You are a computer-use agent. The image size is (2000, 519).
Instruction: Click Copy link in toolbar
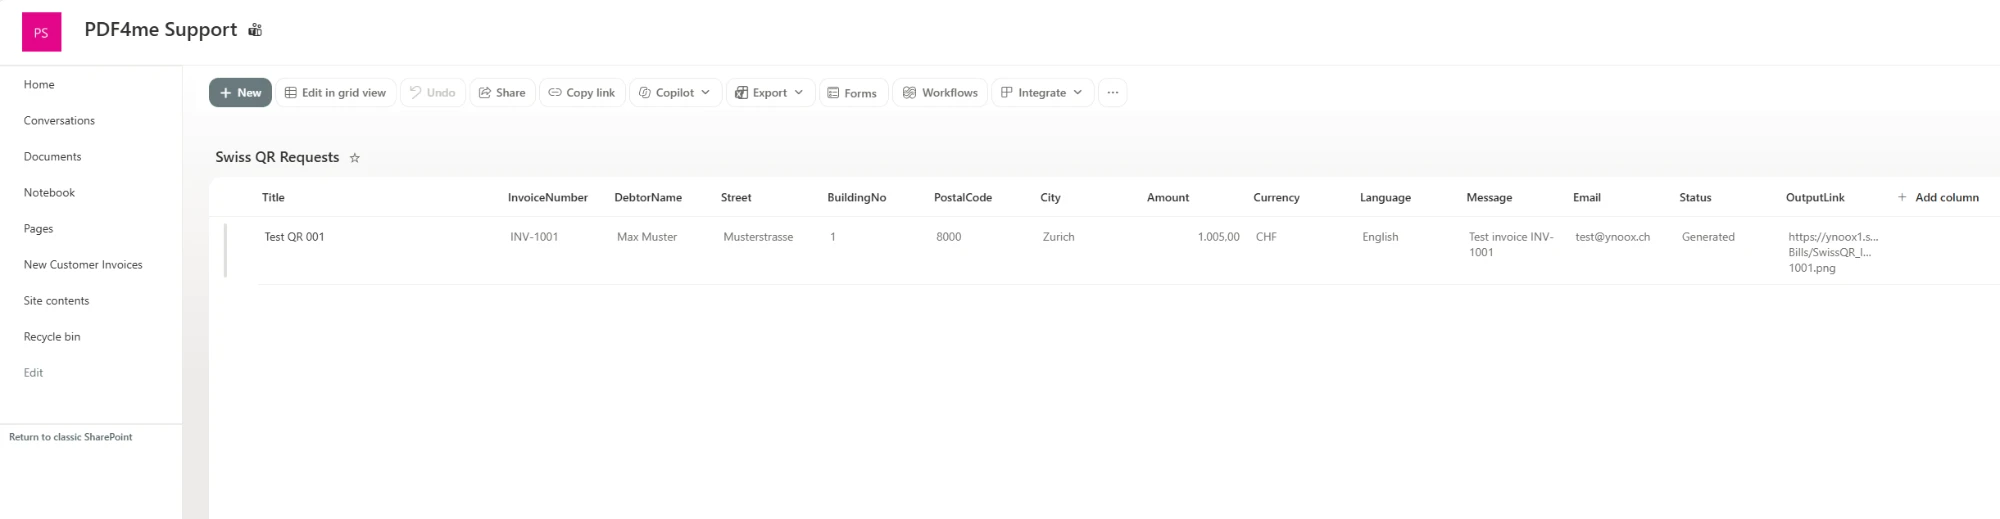coord(582,93)
